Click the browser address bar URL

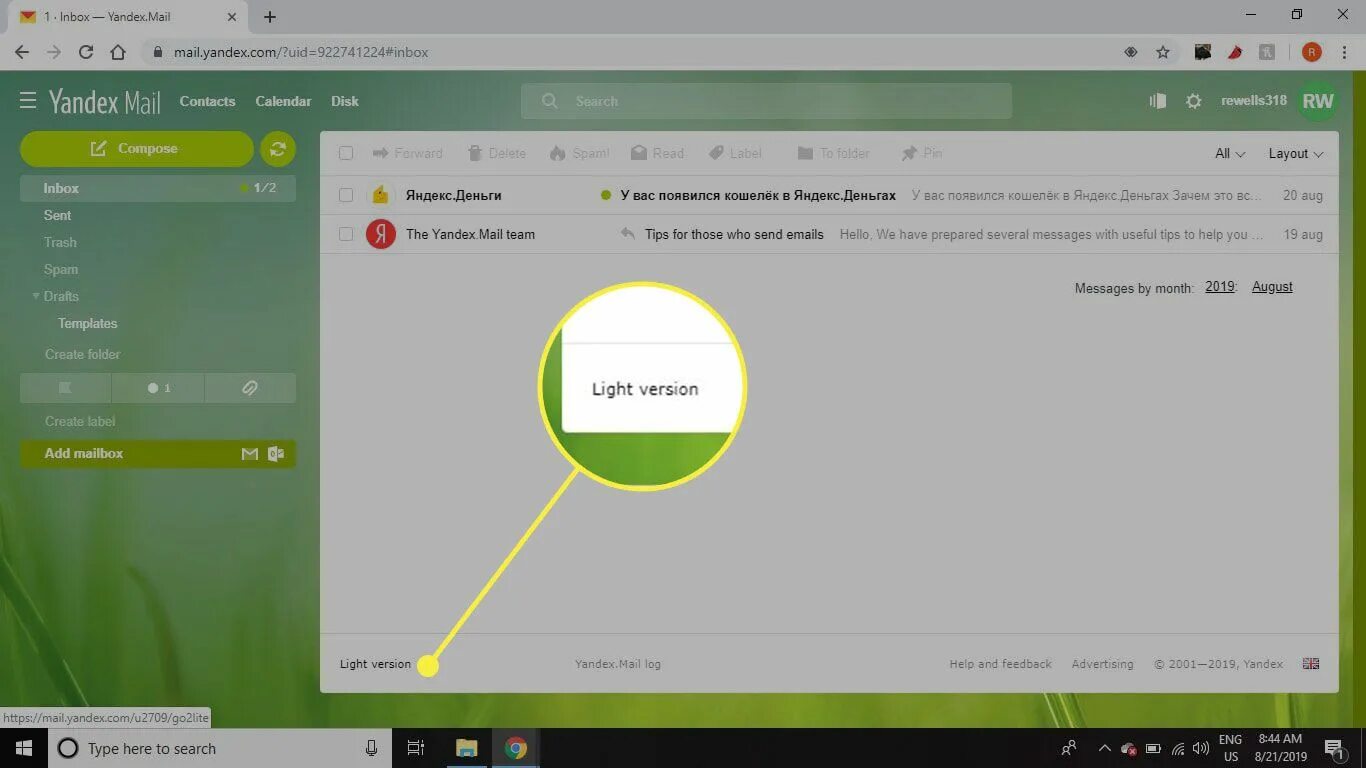coord(301,52)
